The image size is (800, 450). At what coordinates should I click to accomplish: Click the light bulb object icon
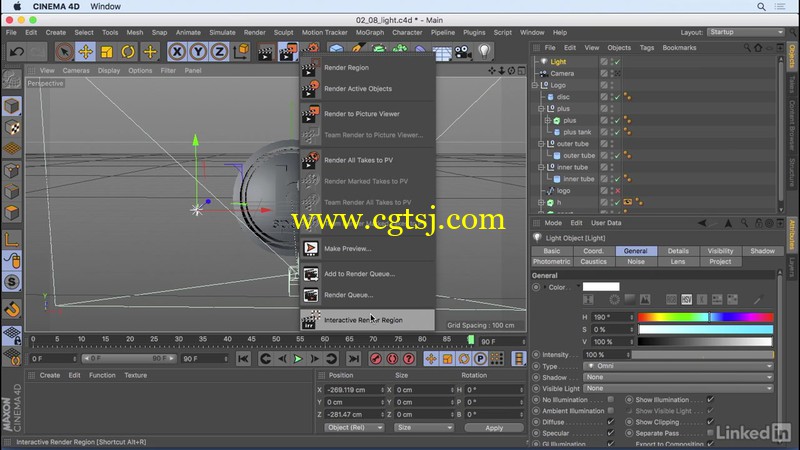tap(484, 51)
